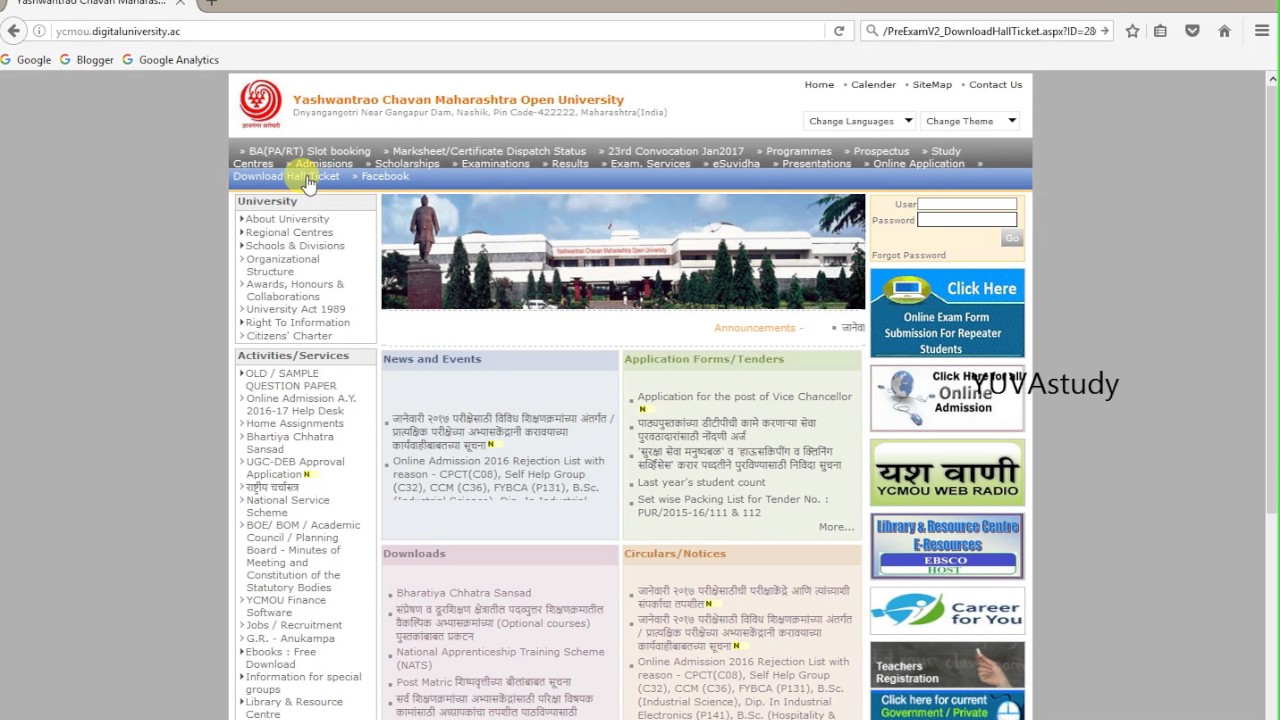Screen dimensions: 1280x720
Task: Open Bharatiya Chhatra Sansad download link
Action: [x=463, y=593]
